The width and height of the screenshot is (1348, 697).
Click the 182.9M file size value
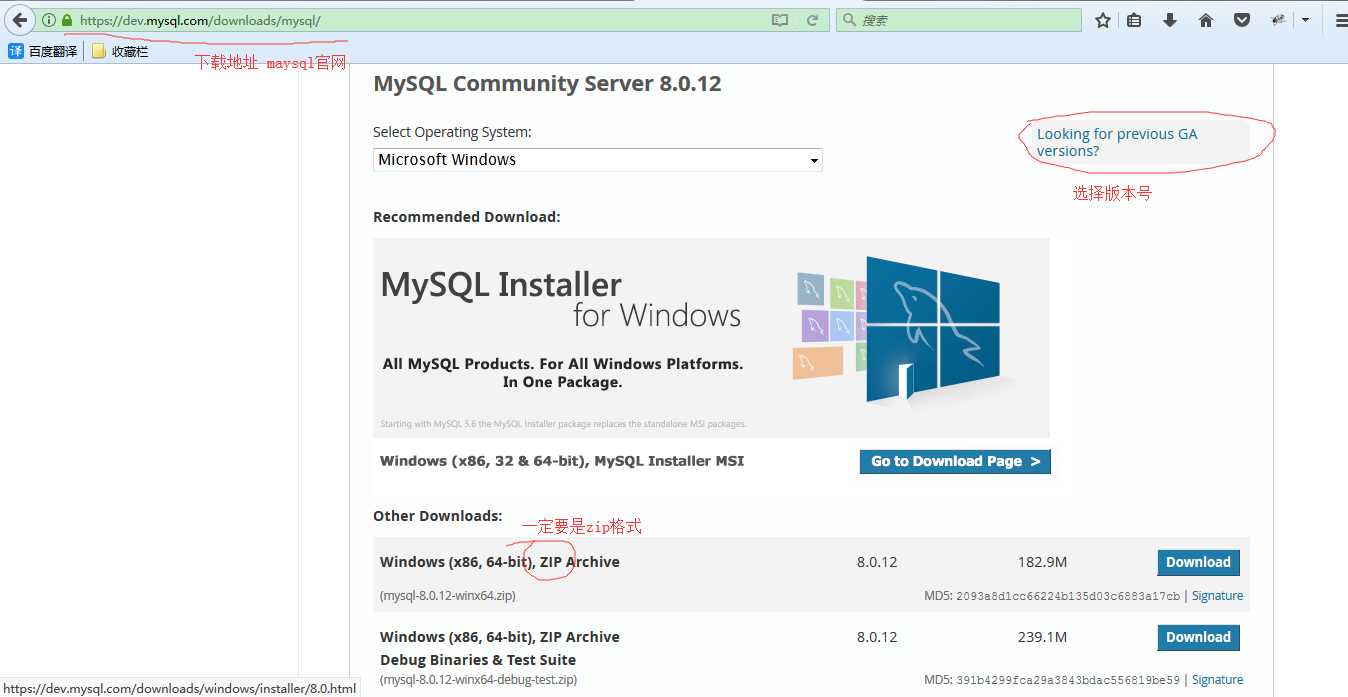tap(1042, 562)
